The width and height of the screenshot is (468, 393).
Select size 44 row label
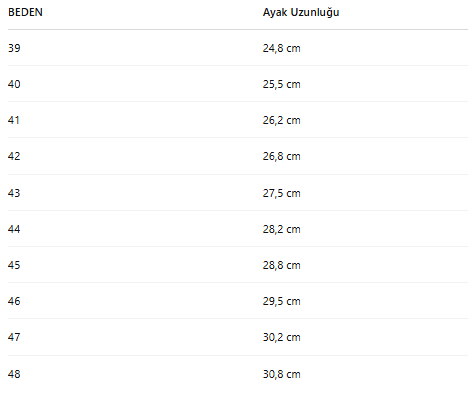pos(14,229)
